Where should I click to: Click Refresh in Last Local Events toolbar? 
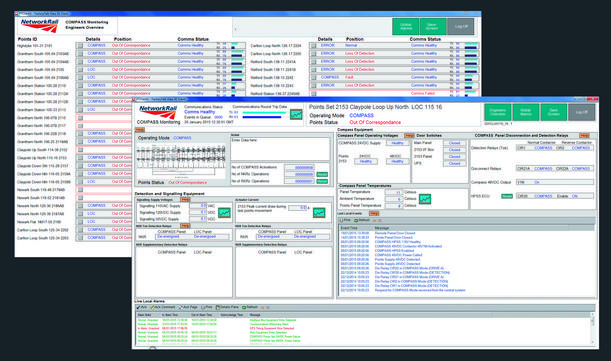tap(362, 220)
